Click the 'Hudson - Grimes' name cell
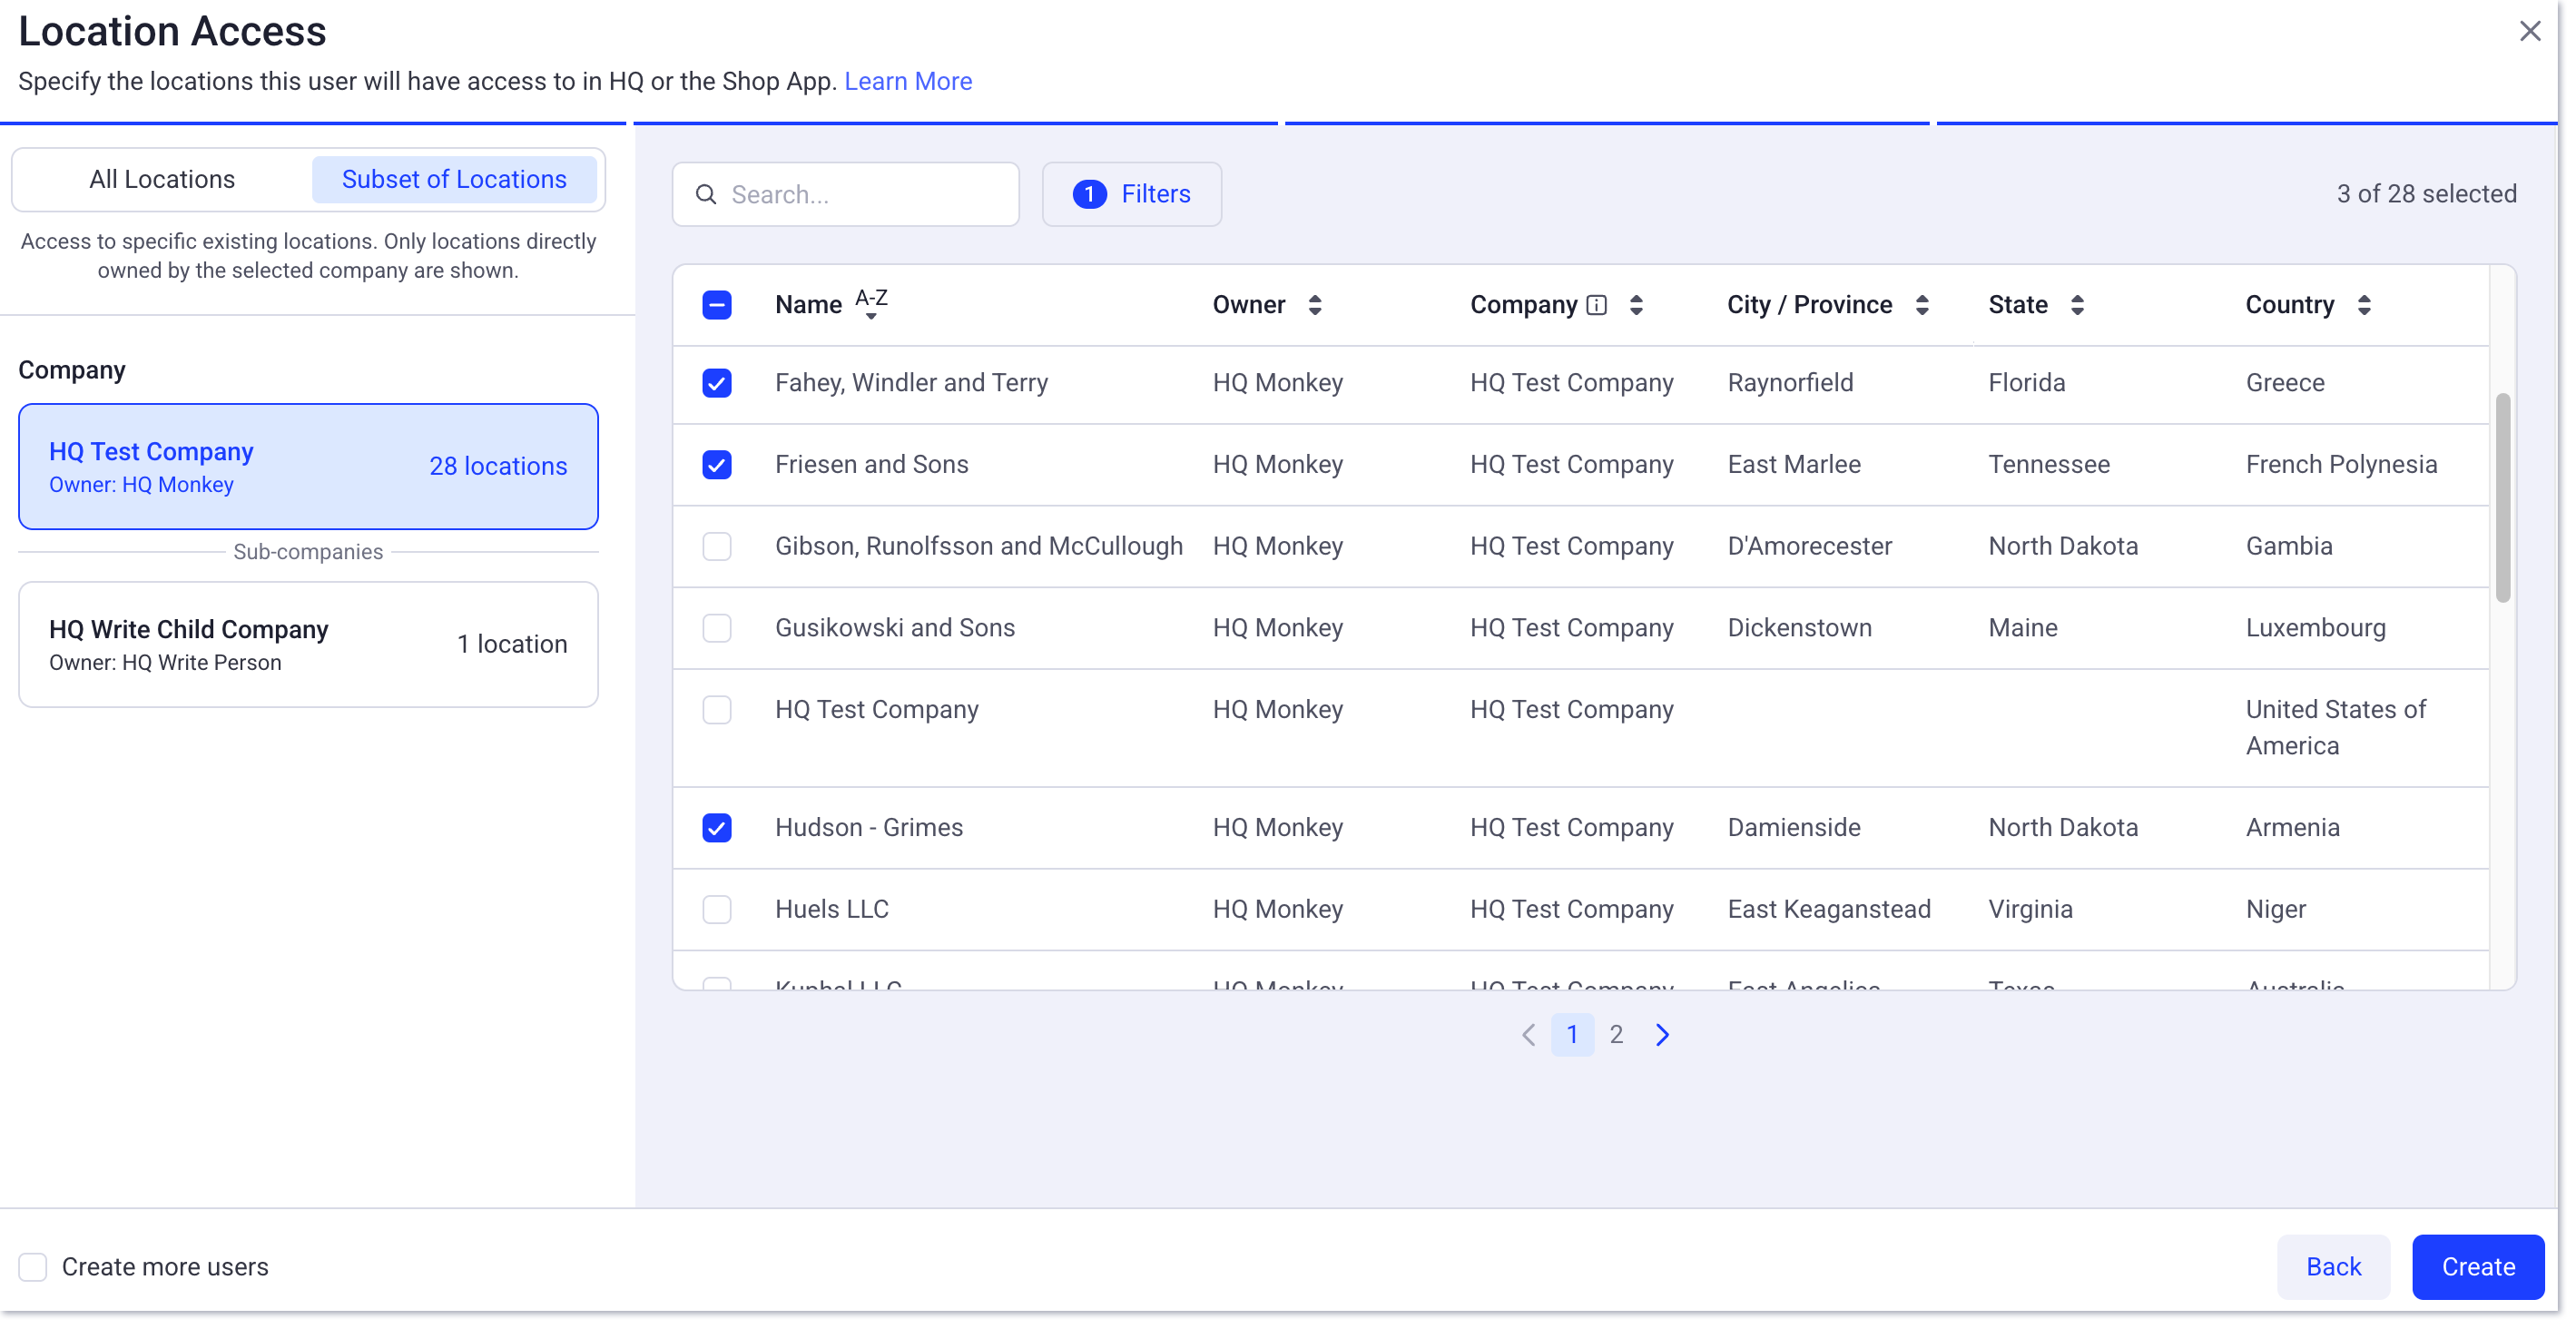 [x=869, y=828]
